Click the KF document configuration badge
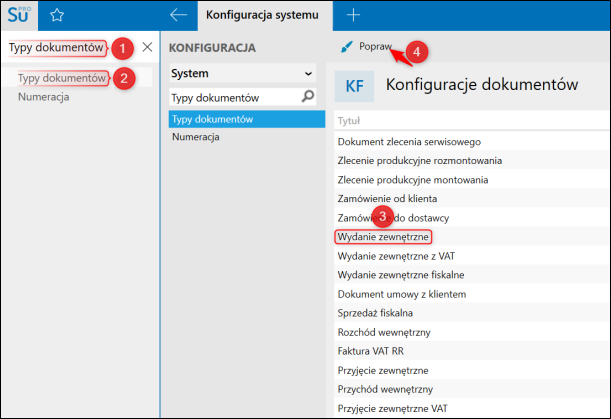611x419 pixels. point(354,86)
